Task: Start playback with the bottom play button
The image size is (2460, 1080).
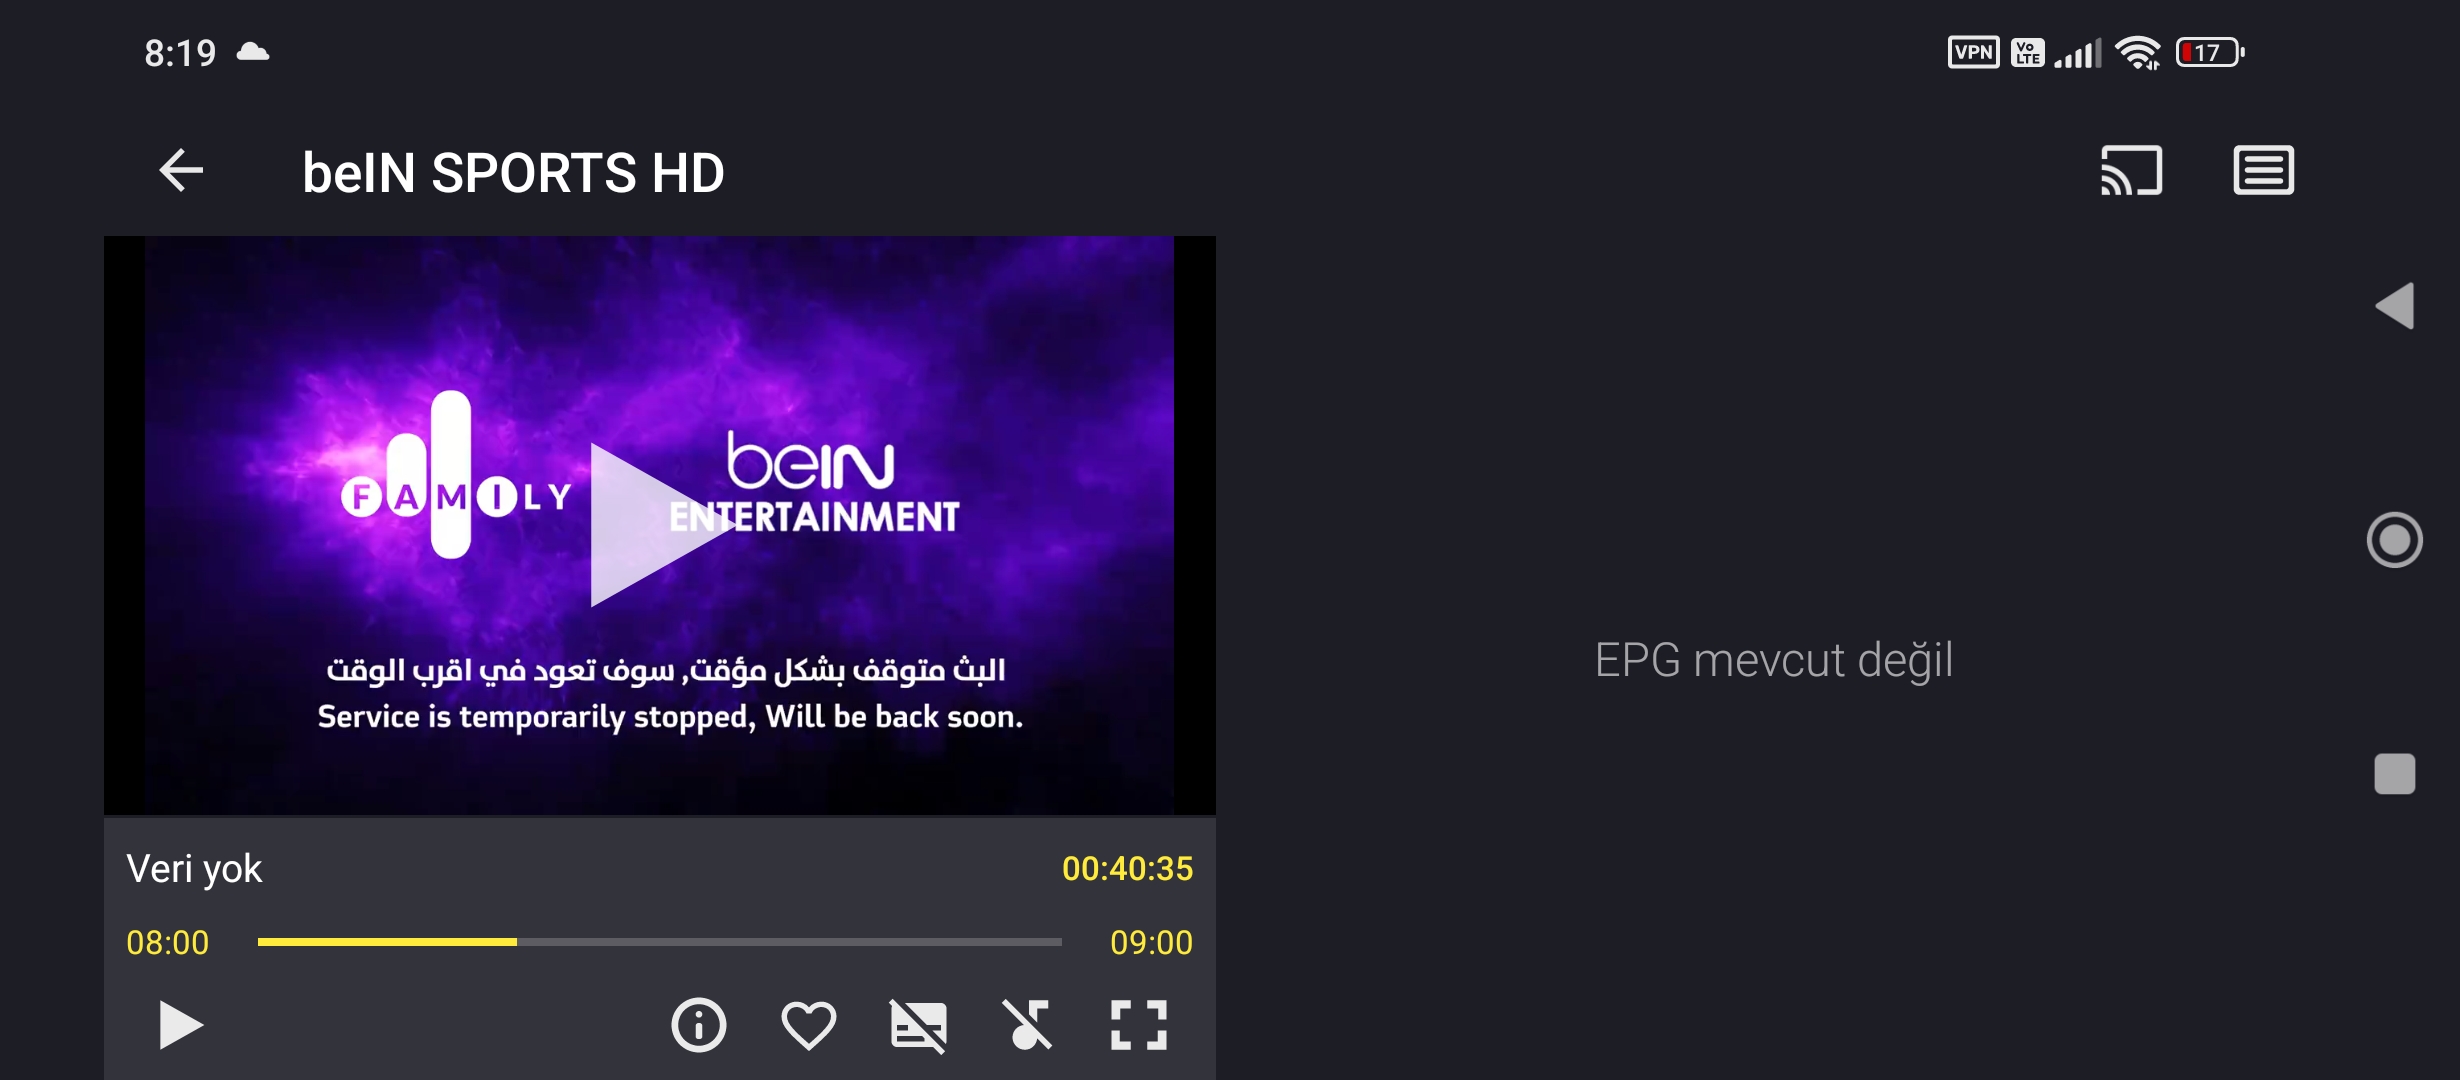Action: 181,1025
